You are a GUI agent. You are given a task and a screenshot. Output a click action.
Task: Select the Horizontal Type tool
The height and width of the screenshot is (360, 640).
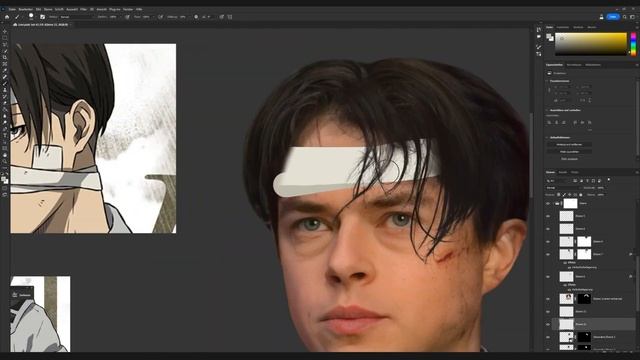(4, 136)
